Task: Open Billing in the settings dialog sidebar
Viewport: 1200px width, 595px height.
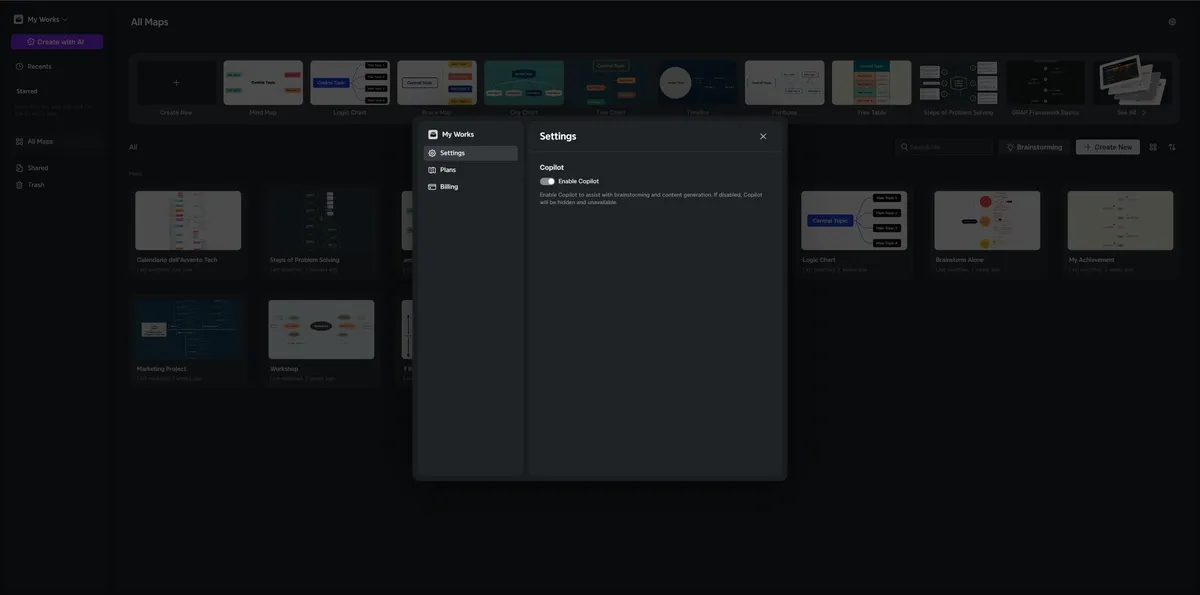Action: pos(470,187)
